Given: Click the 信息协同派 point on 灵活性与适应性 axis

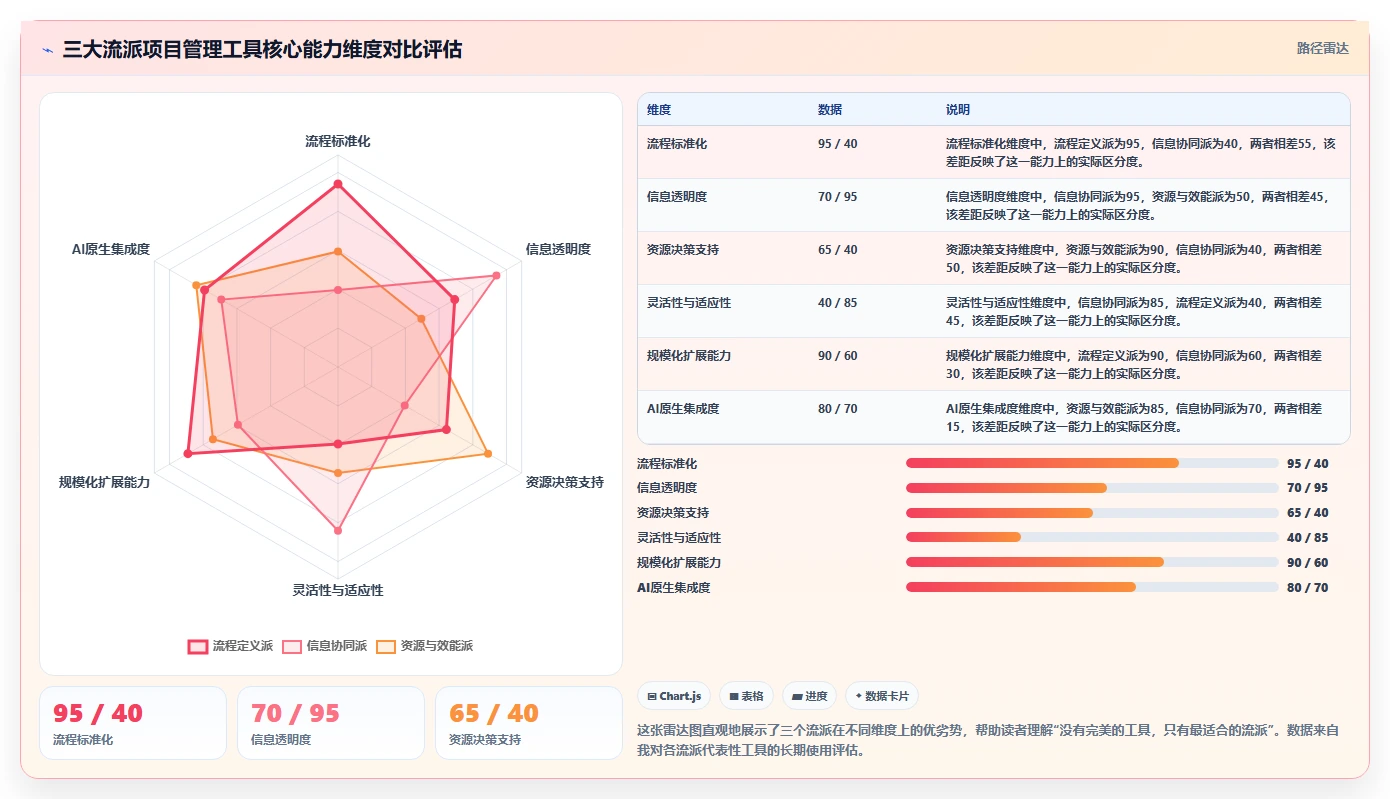Looking at the screenshot, I should (x=338, y=530).
